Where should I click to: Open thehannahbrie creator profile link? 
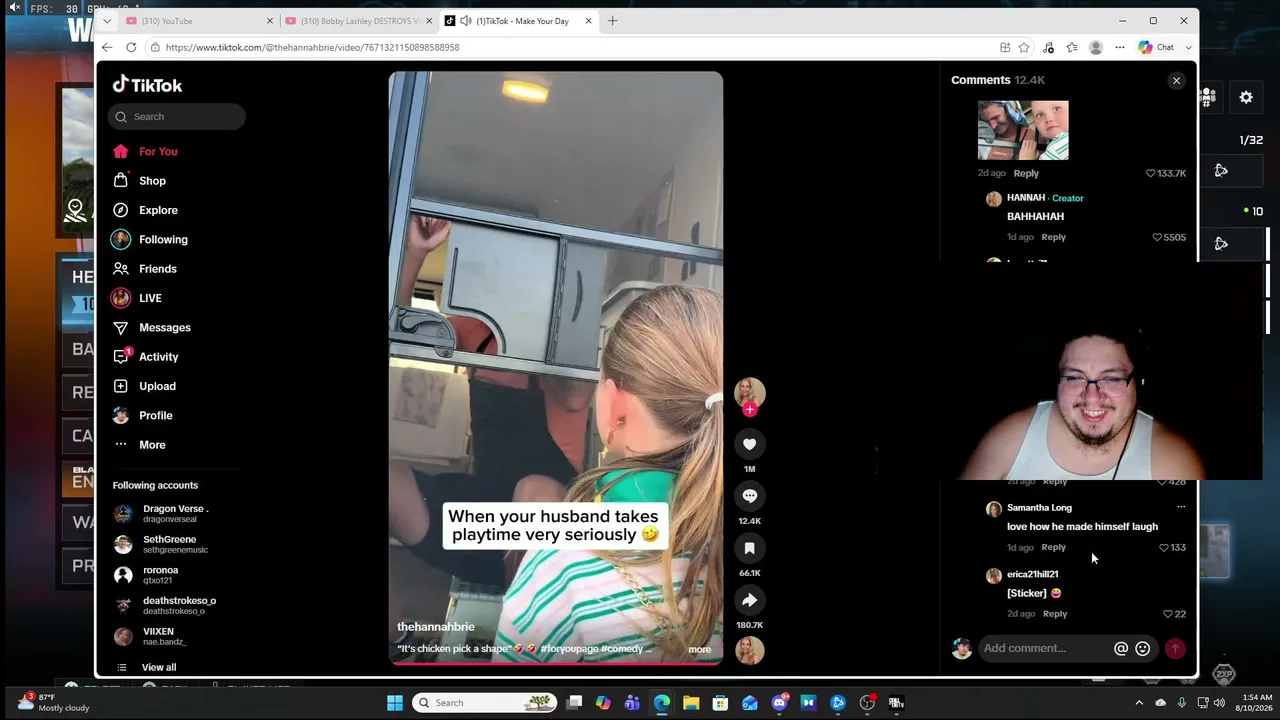[x=435, y=627]
